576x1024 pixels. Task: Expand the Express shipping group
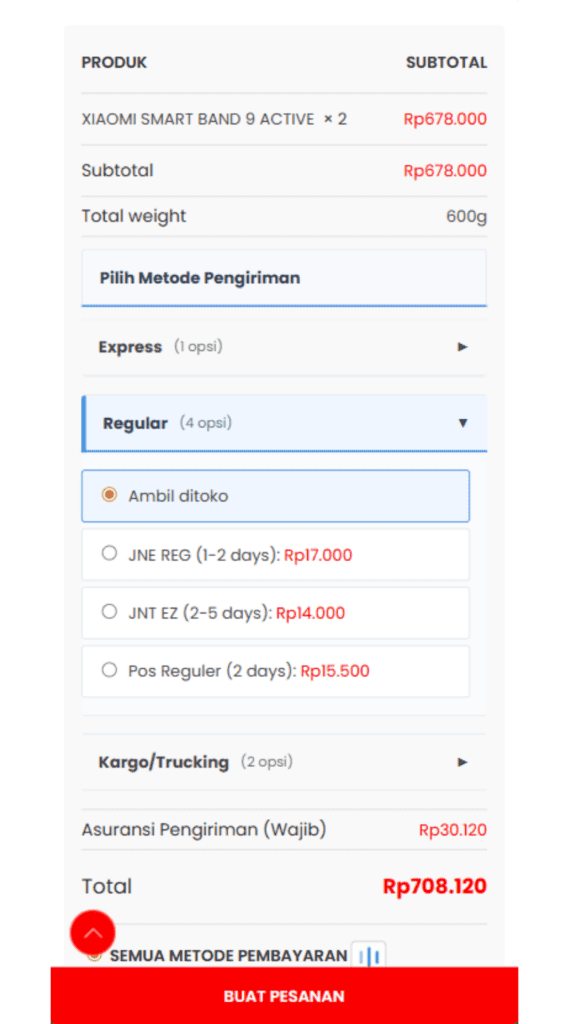tap(284, 347)
